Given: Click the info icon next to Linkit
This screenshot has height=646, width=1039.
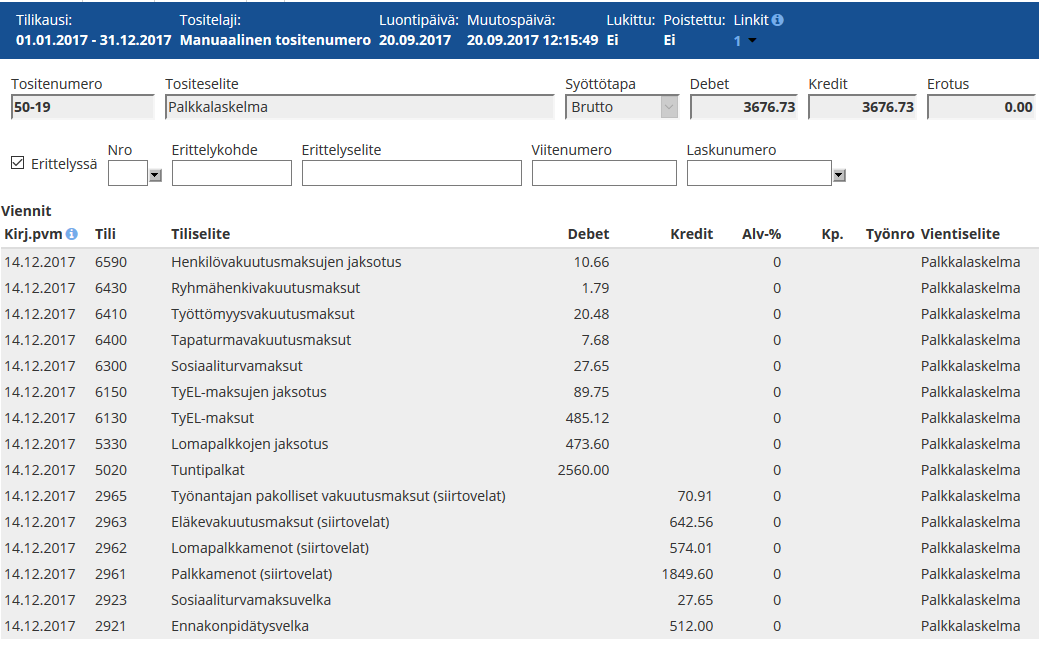Looking at the screenshot, I should (x=778, y=20).
